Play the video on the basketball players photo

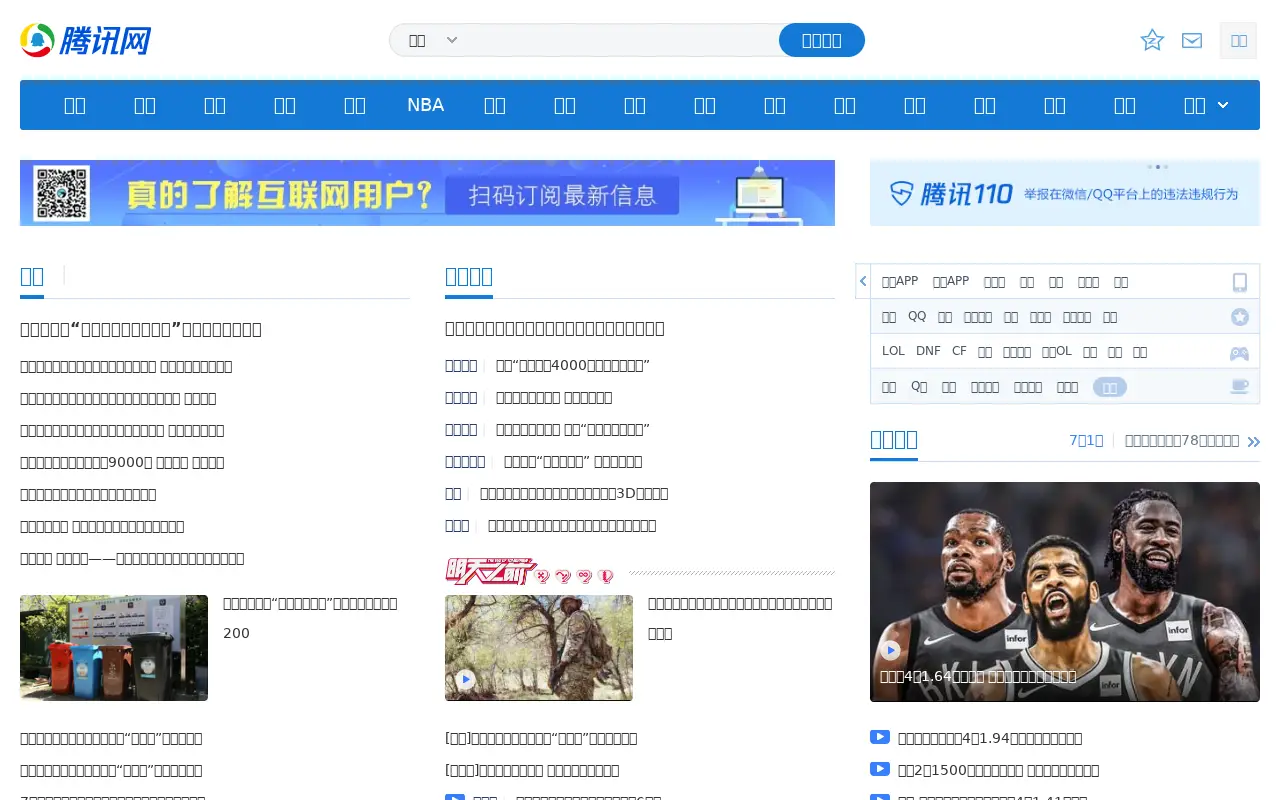point(890,650)
